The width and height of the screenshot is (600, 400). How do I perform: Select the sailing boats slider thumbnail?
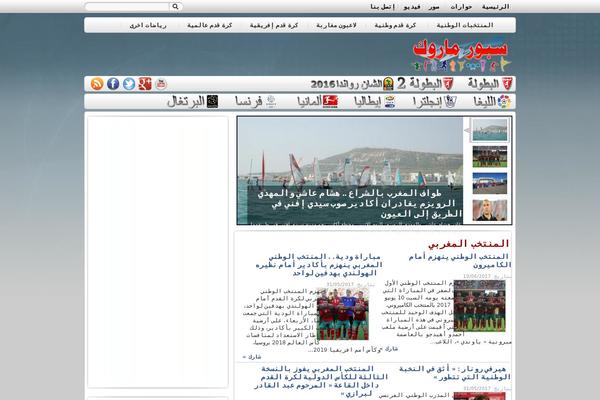[490, 130]
